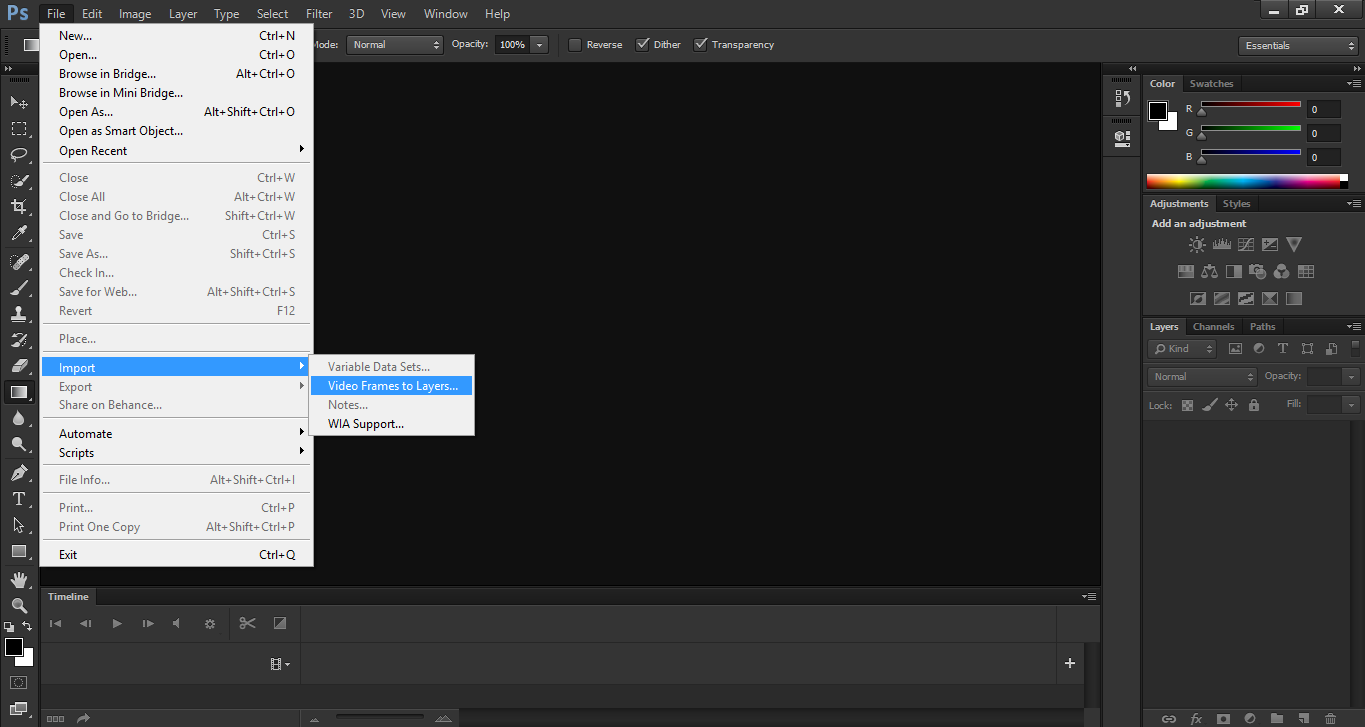Click Create new group folder icon
This screenshot has height=727, width=1365.
(x=1276, y=718)
